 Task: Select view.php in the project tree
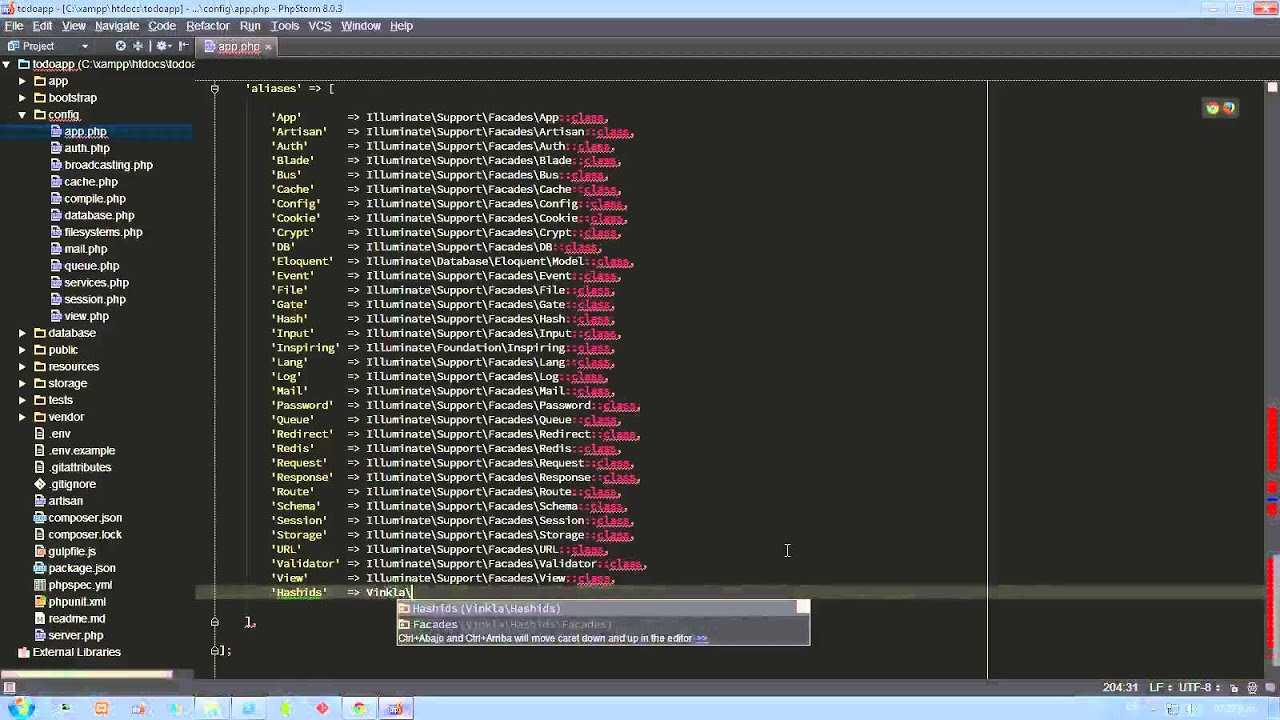(86, 316)
